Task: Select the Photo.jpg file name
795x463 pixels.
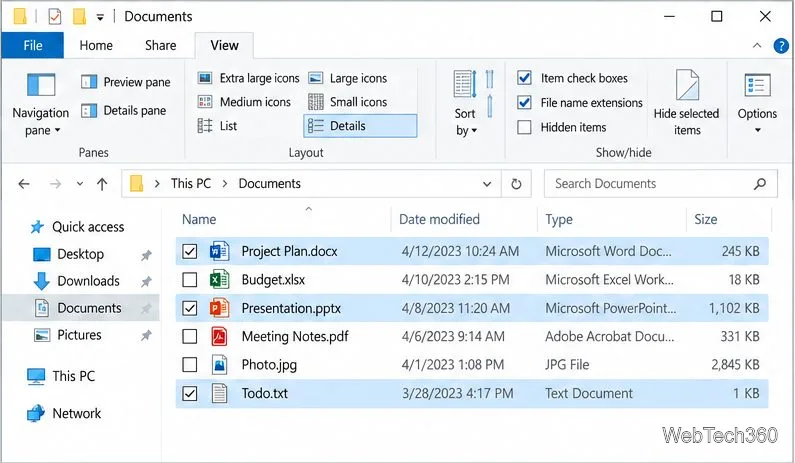Action: click(269, 365)
